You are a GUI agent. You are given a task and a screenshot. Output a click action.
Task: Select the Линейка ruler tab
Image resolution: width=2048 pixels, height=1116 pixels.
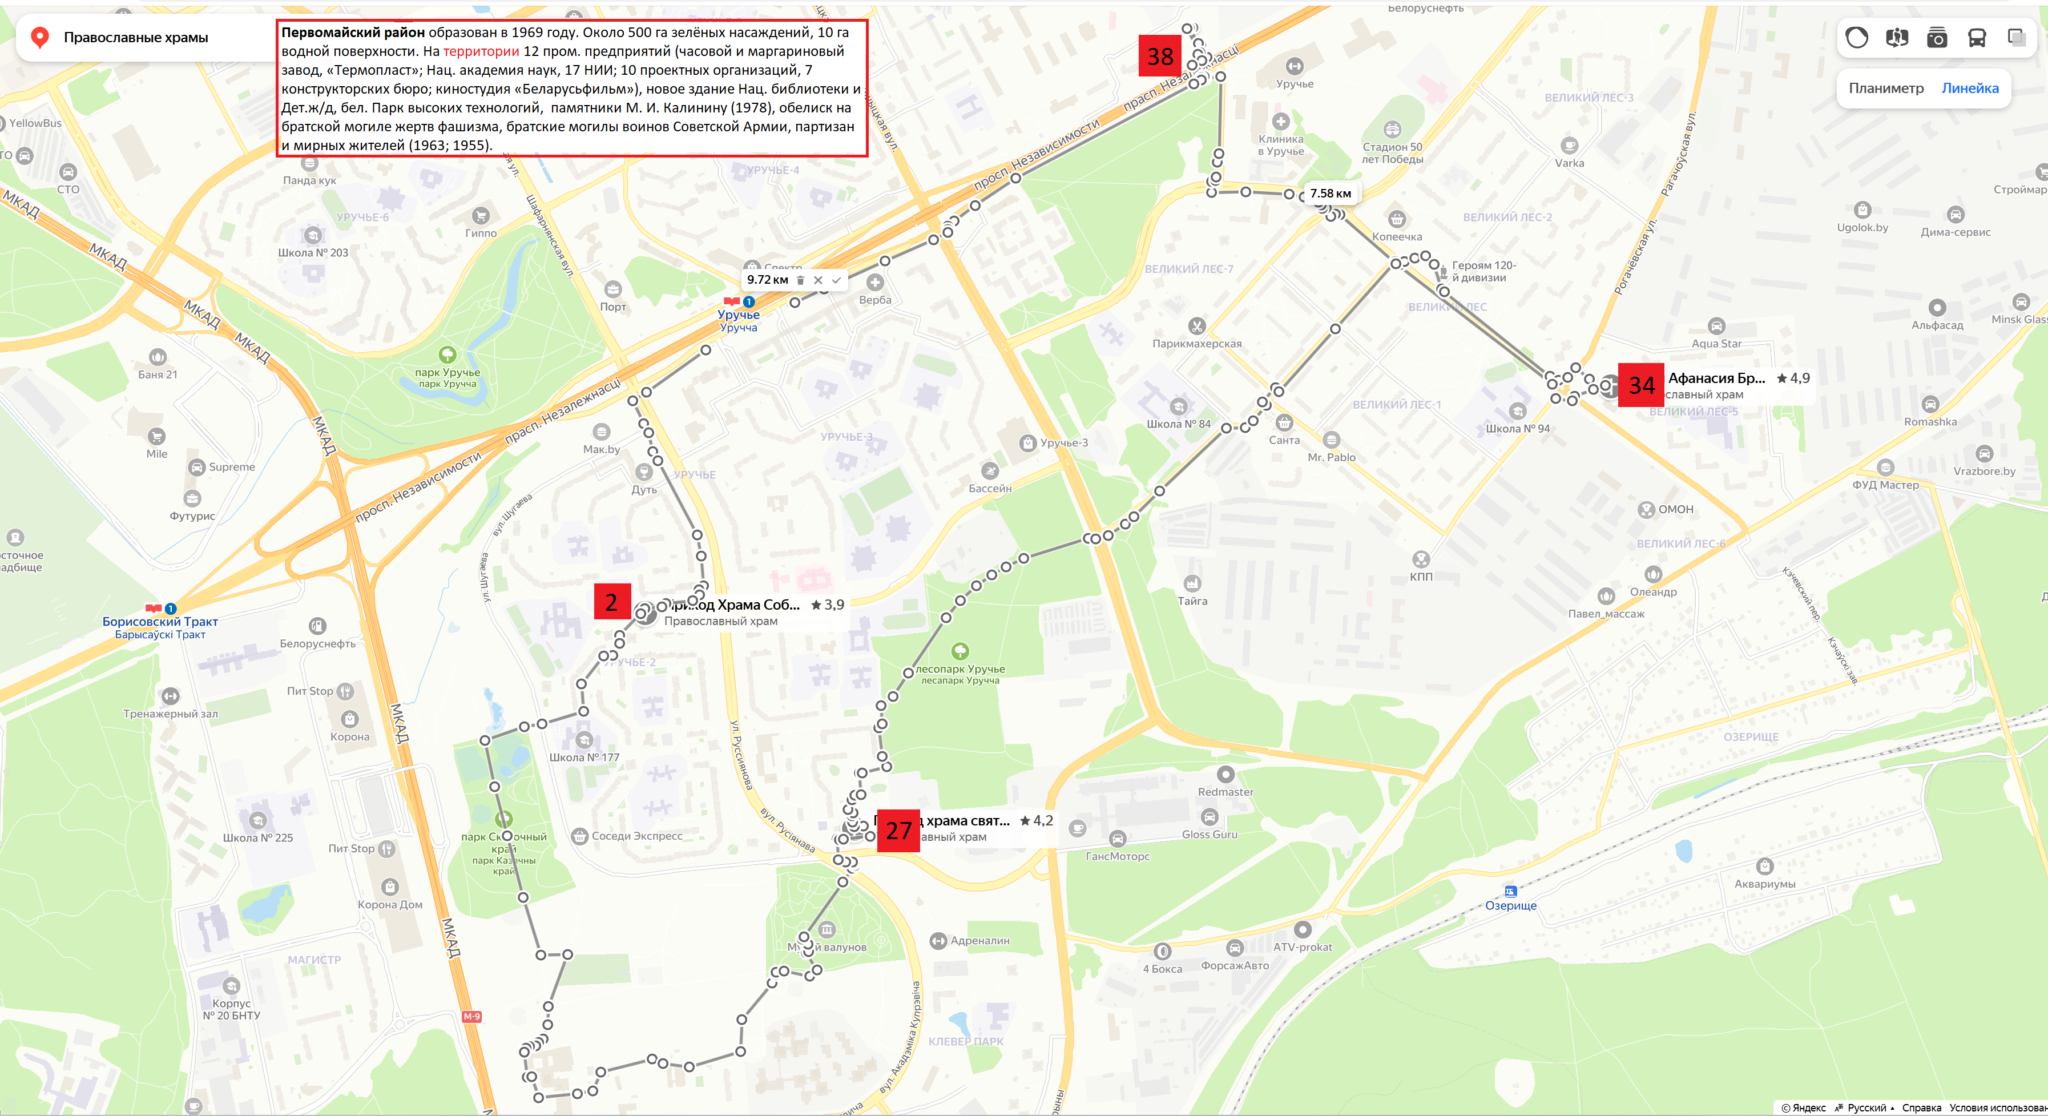(1970, 88)
